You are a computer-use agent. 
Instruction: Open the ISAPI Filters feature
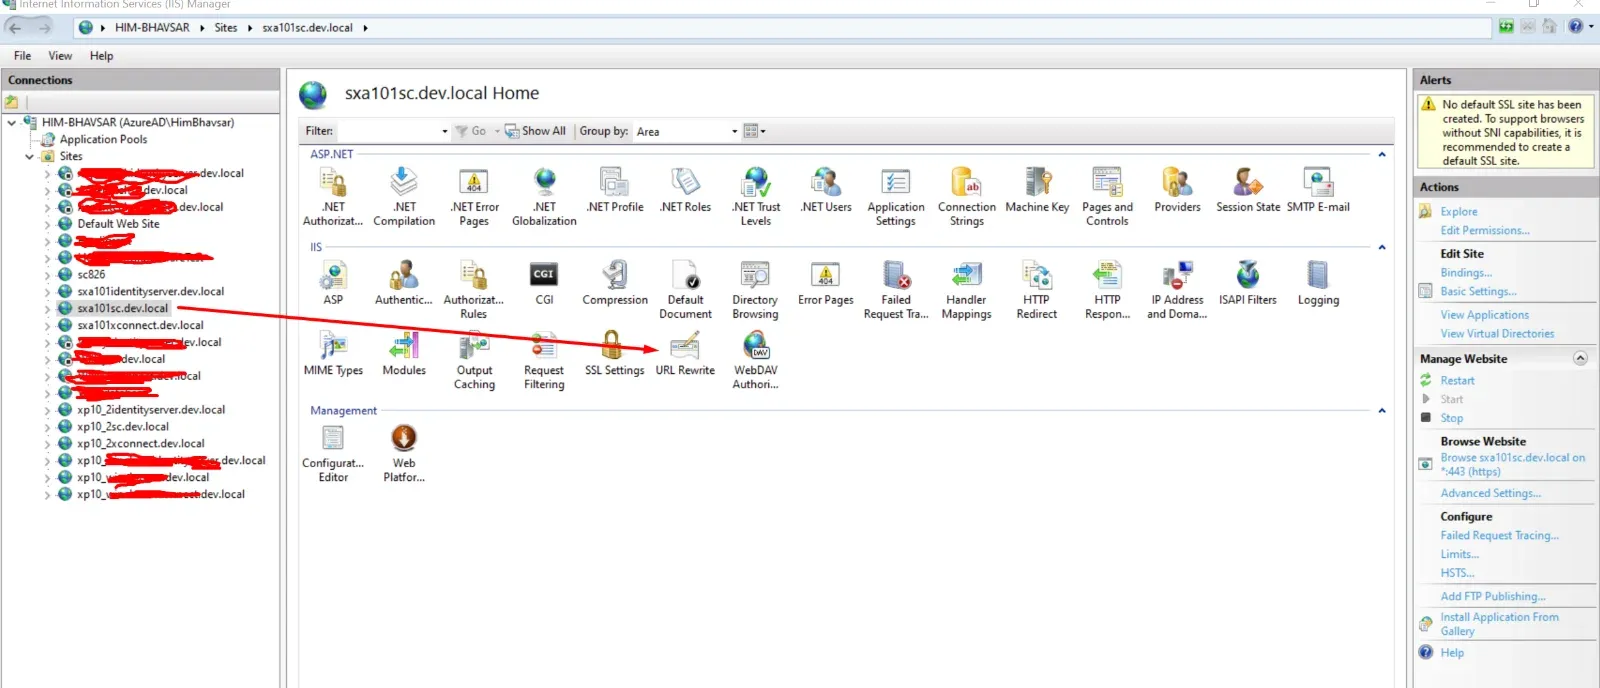(x=1248, y=283)
